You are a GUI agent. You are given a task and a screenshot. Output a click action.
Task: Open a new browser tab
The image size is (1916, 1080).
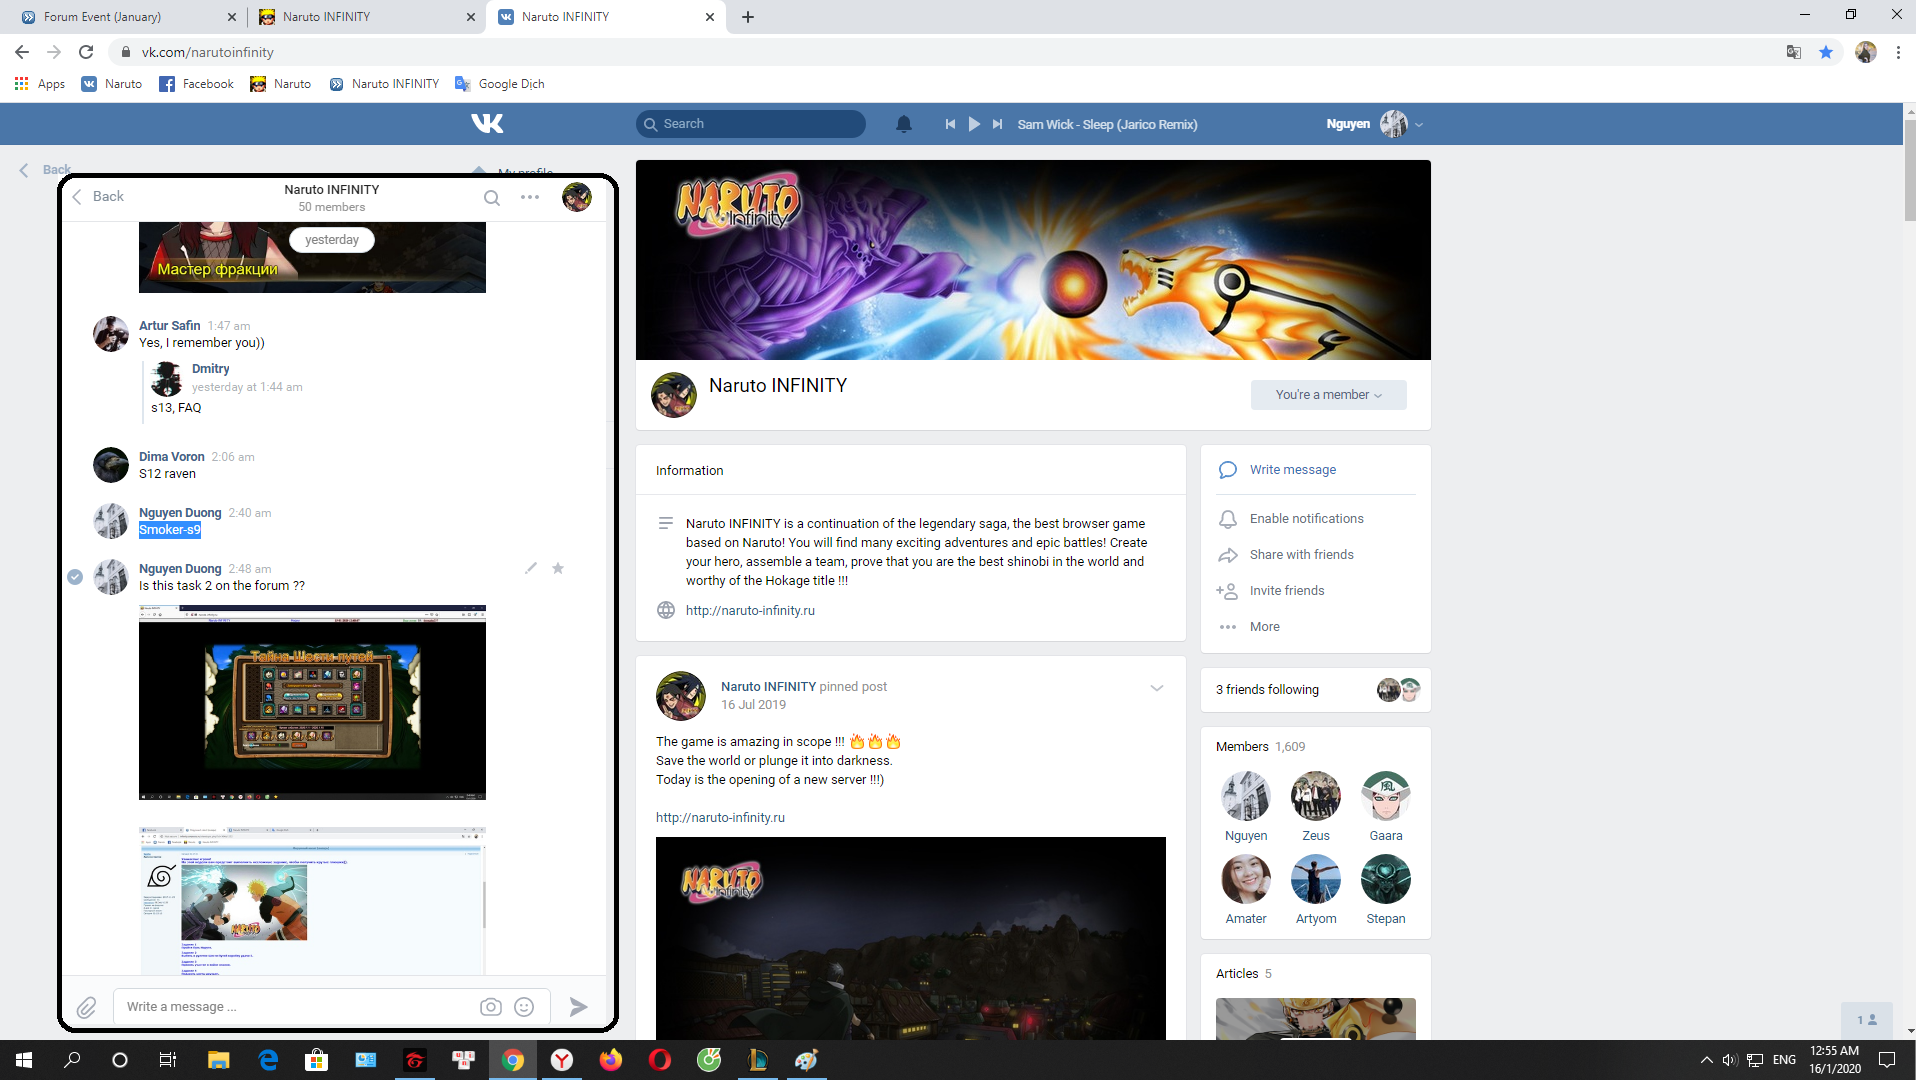click(748, 17)
